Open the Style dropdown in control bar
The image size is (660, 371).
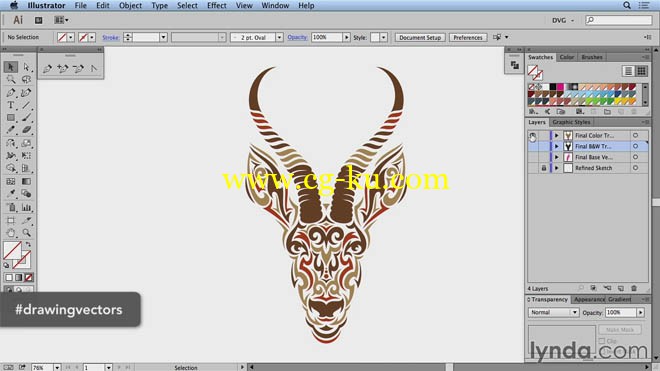coord(383,37)
